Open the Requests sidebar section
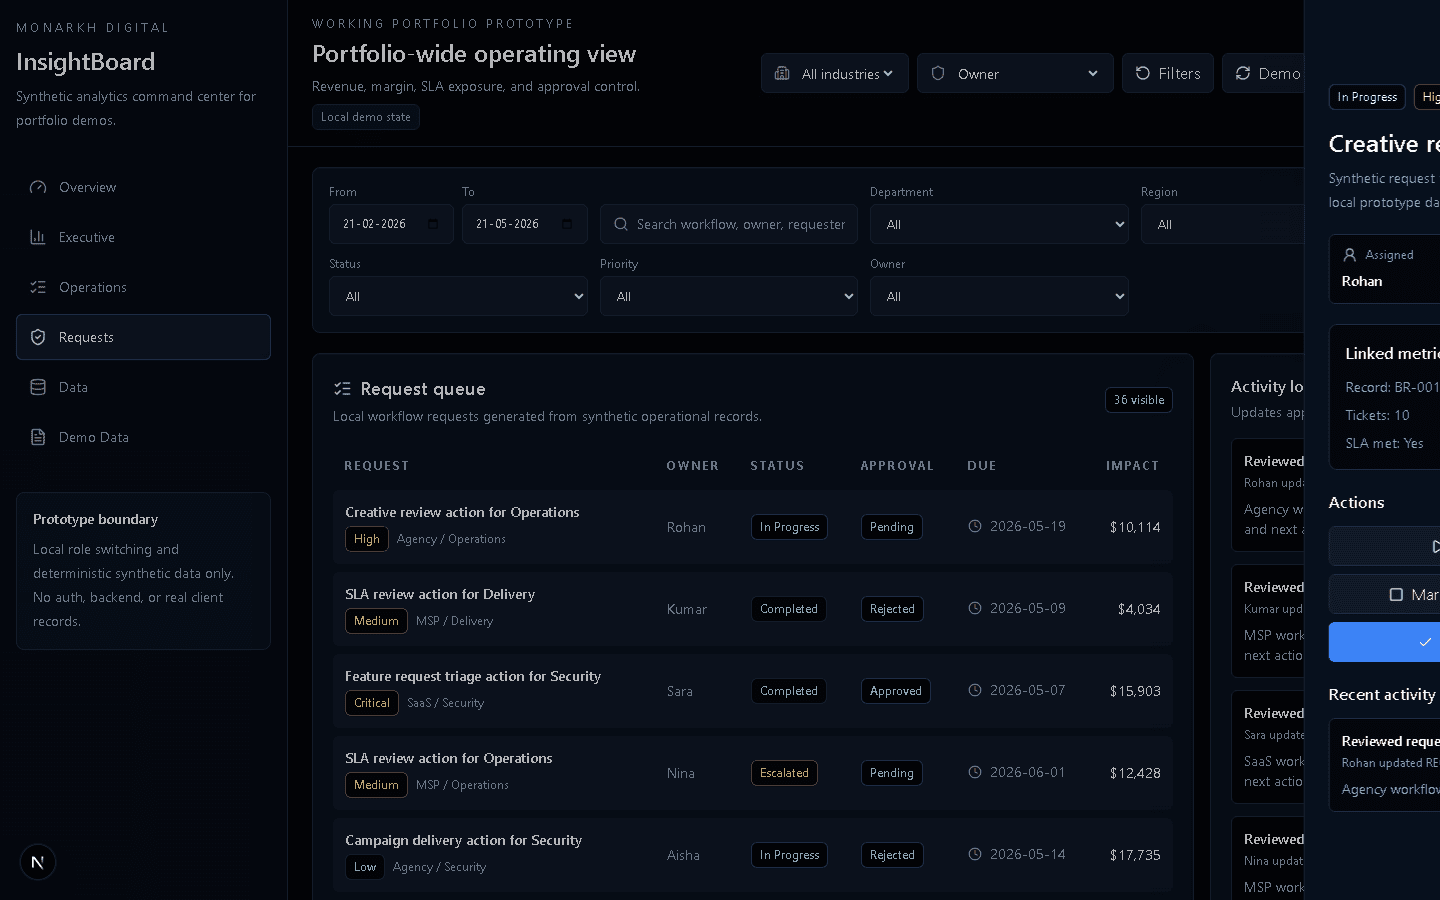This screenshot has width=1440, height=900. coord(143,337)
